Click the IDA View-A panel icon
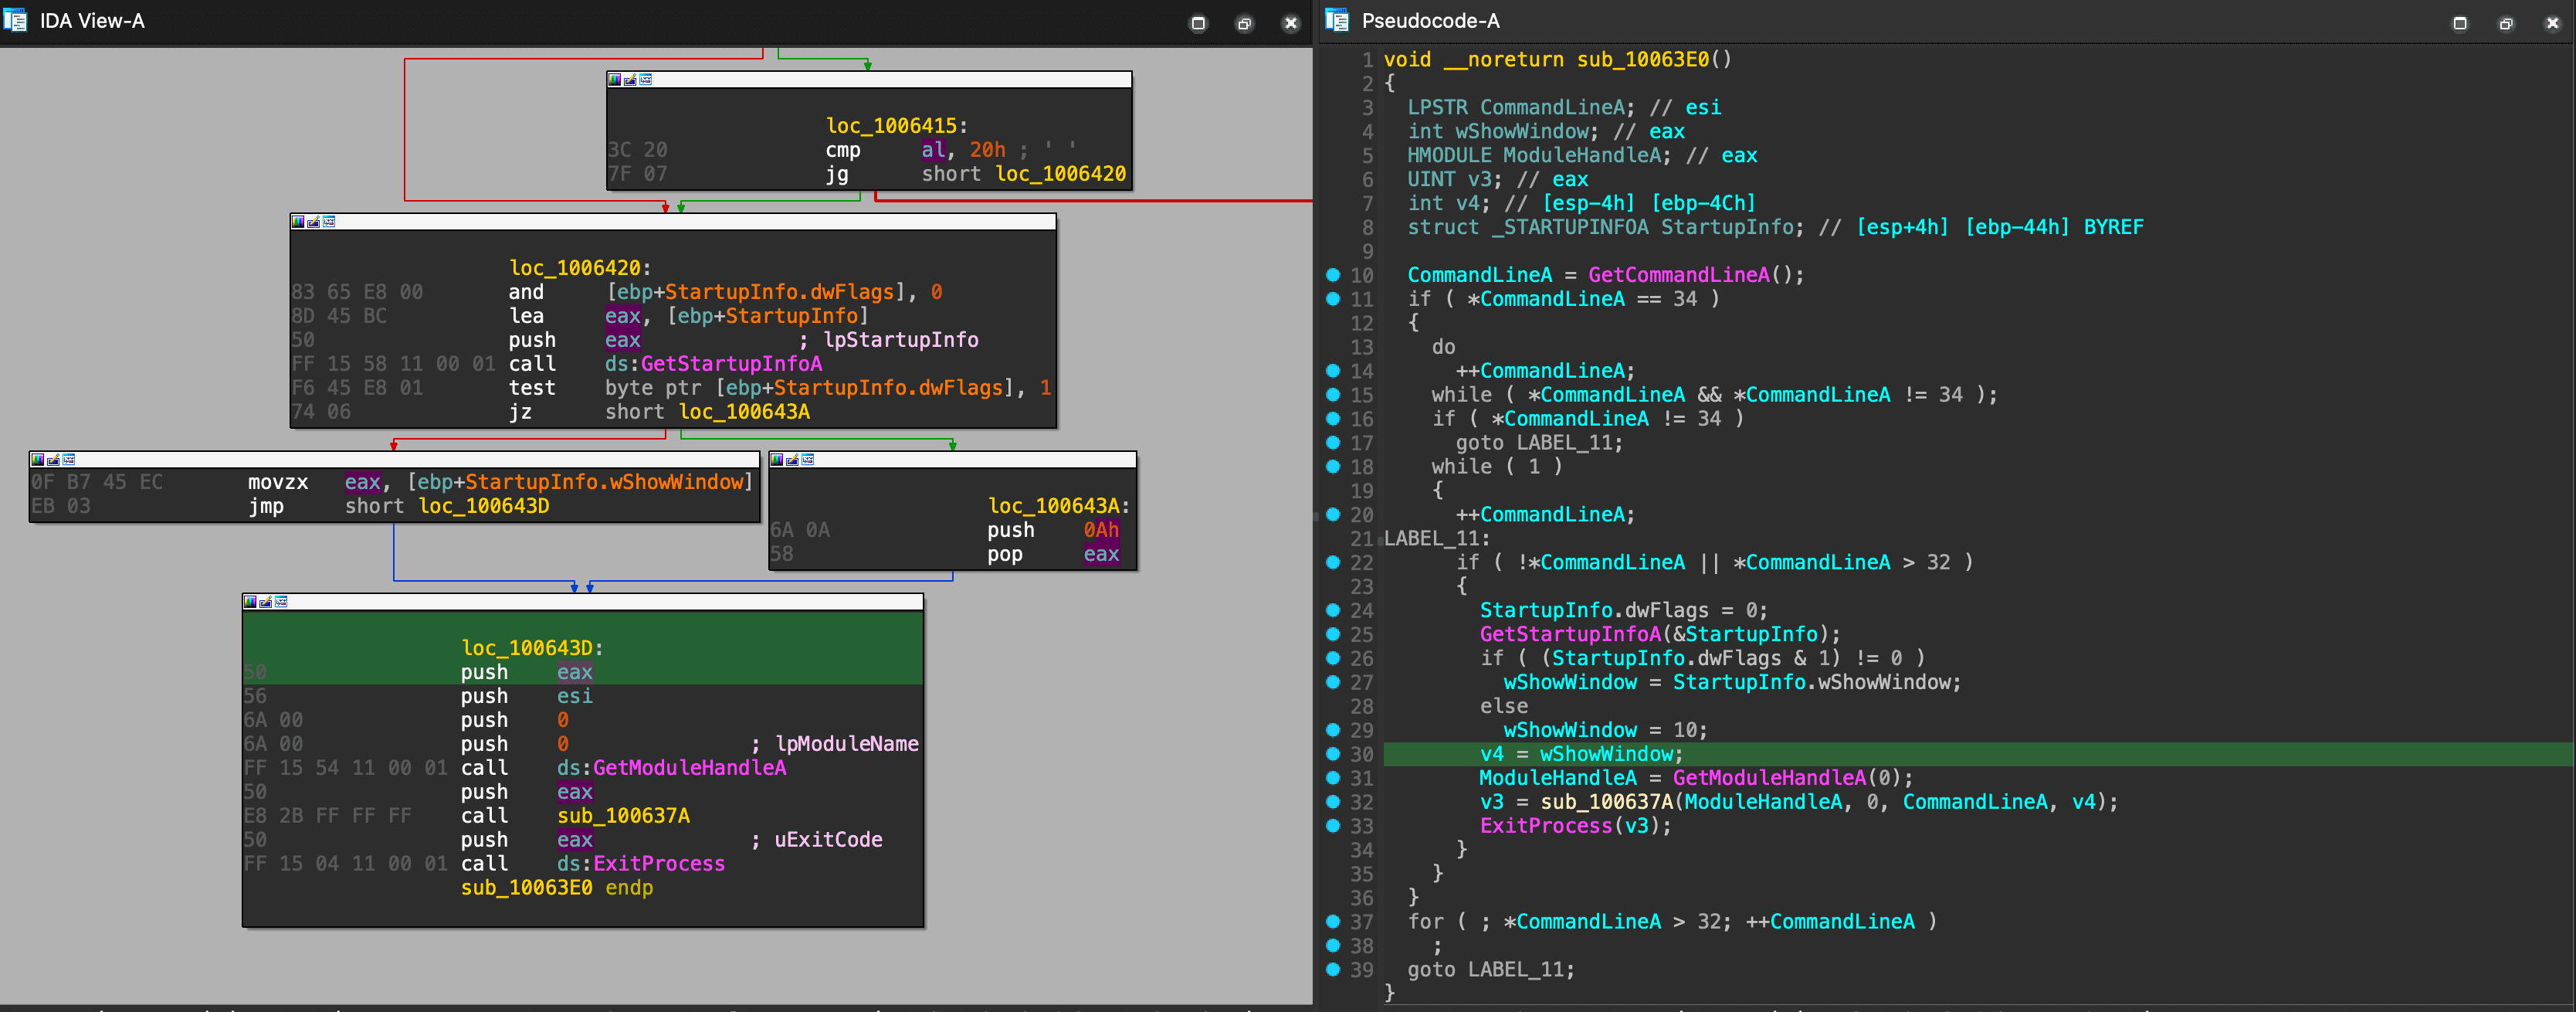2576x1012 pixels. pyautogui.click(x=15, y=20)
